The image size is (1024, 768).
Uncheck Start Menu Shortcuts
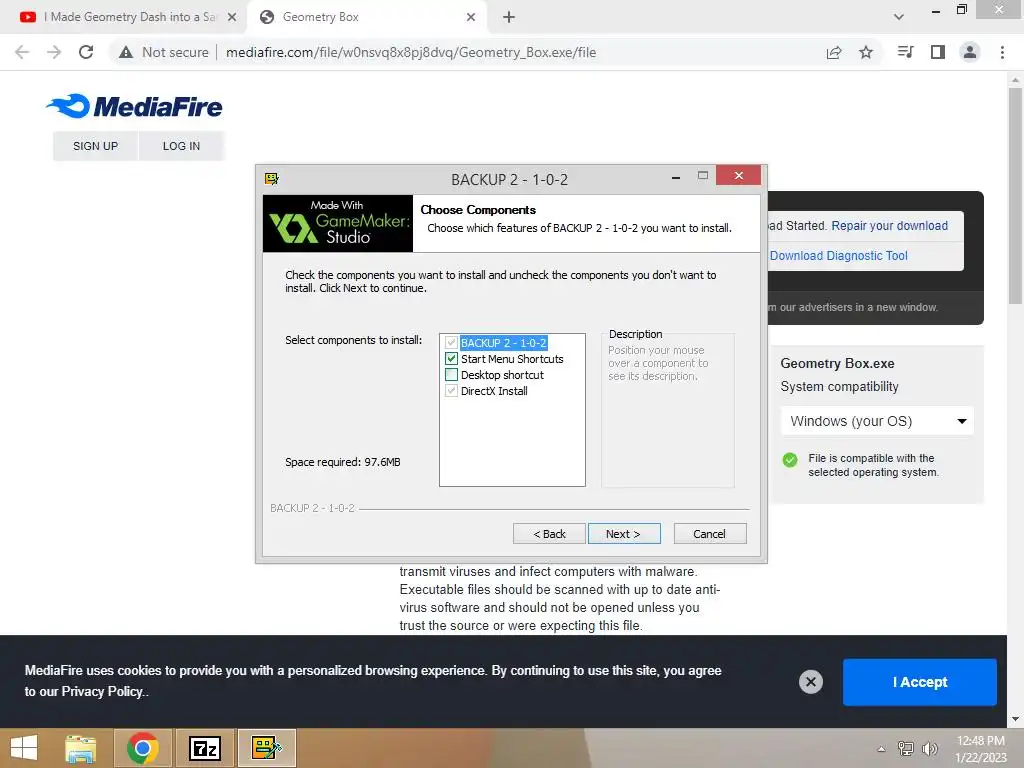click(x=451, y=359)
